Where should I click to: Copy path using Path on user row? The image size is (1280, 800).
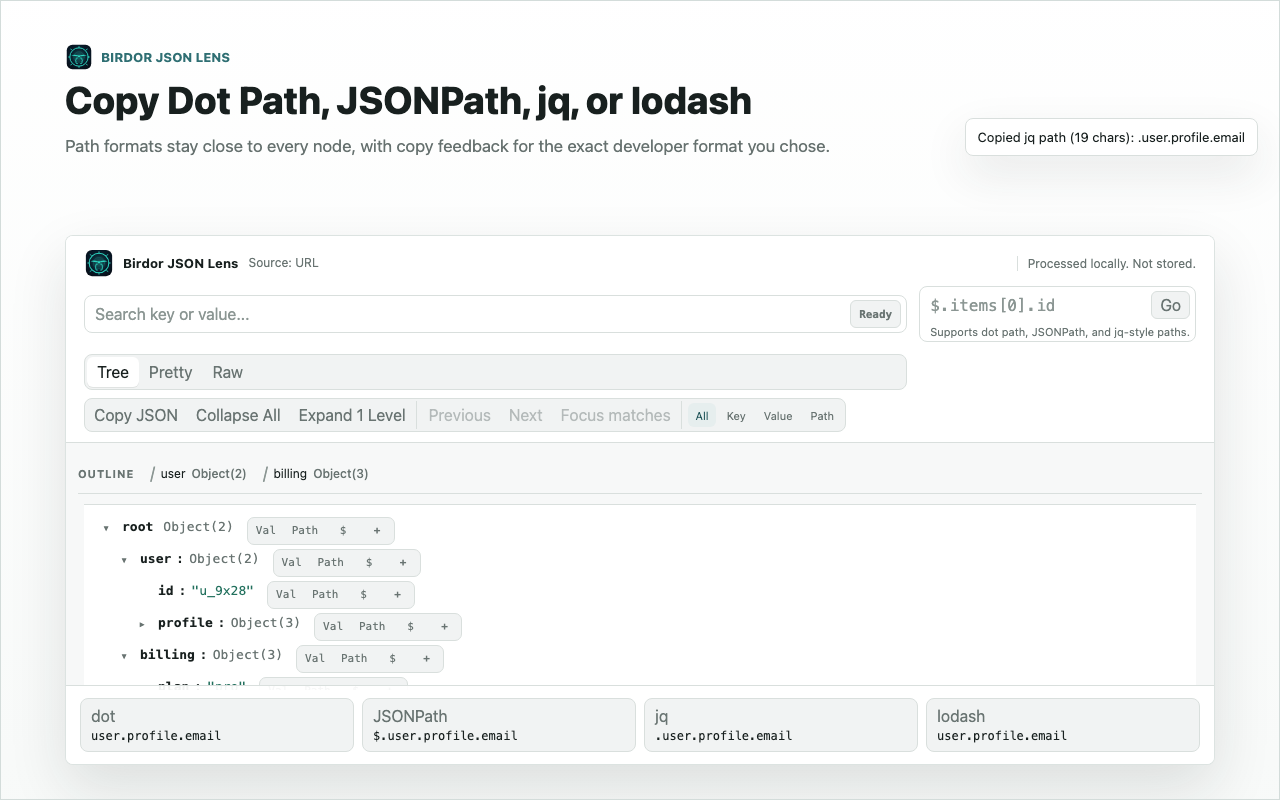pyautogui.click(x=331, y=562)
